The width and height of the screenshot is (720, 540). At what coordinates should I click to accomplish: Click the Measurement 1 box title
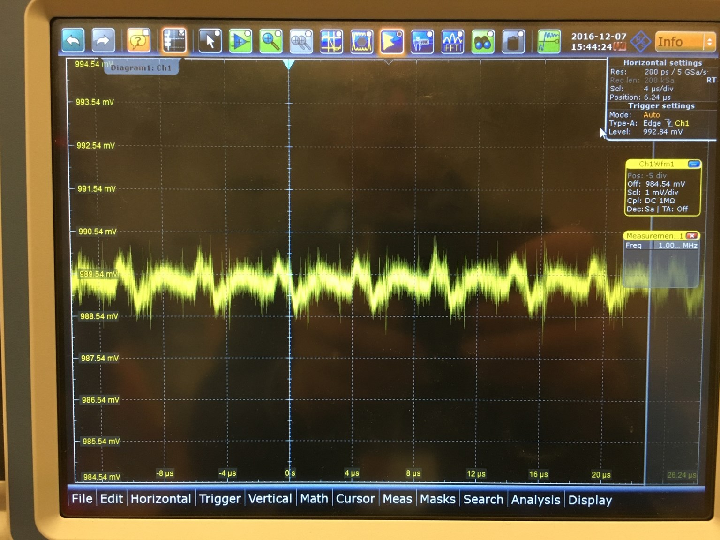pyautogui.click(x=654, y=236)
